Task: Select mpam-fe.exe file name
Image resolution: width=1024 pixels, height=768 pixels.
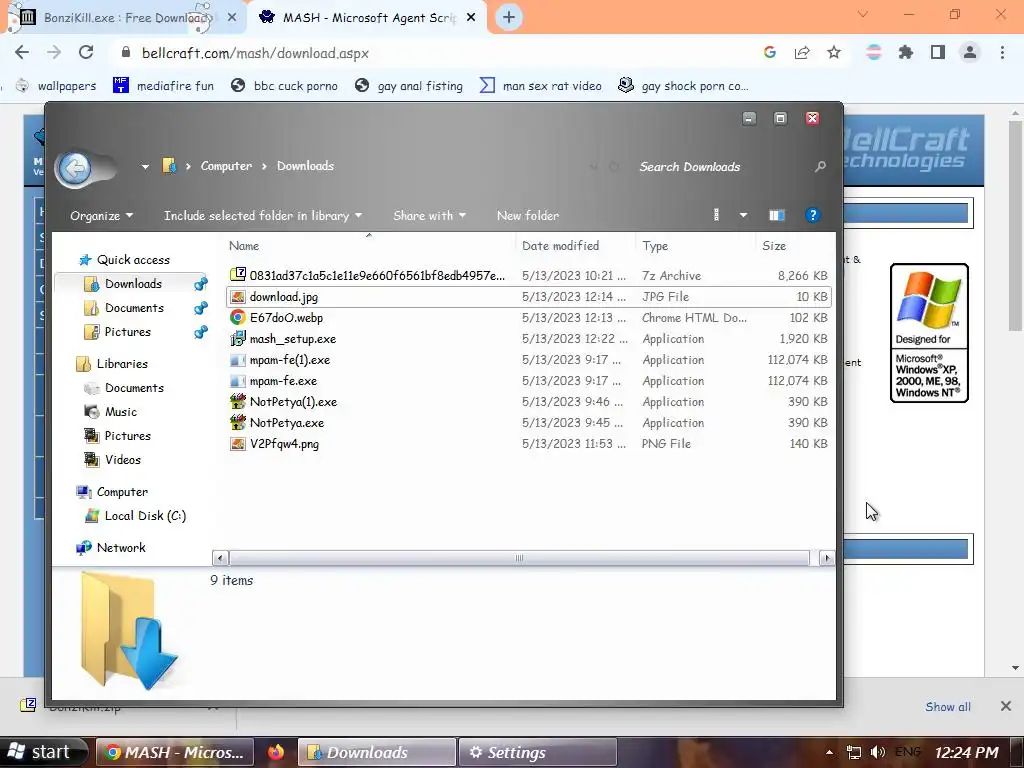Action: (x=283, y=381)
